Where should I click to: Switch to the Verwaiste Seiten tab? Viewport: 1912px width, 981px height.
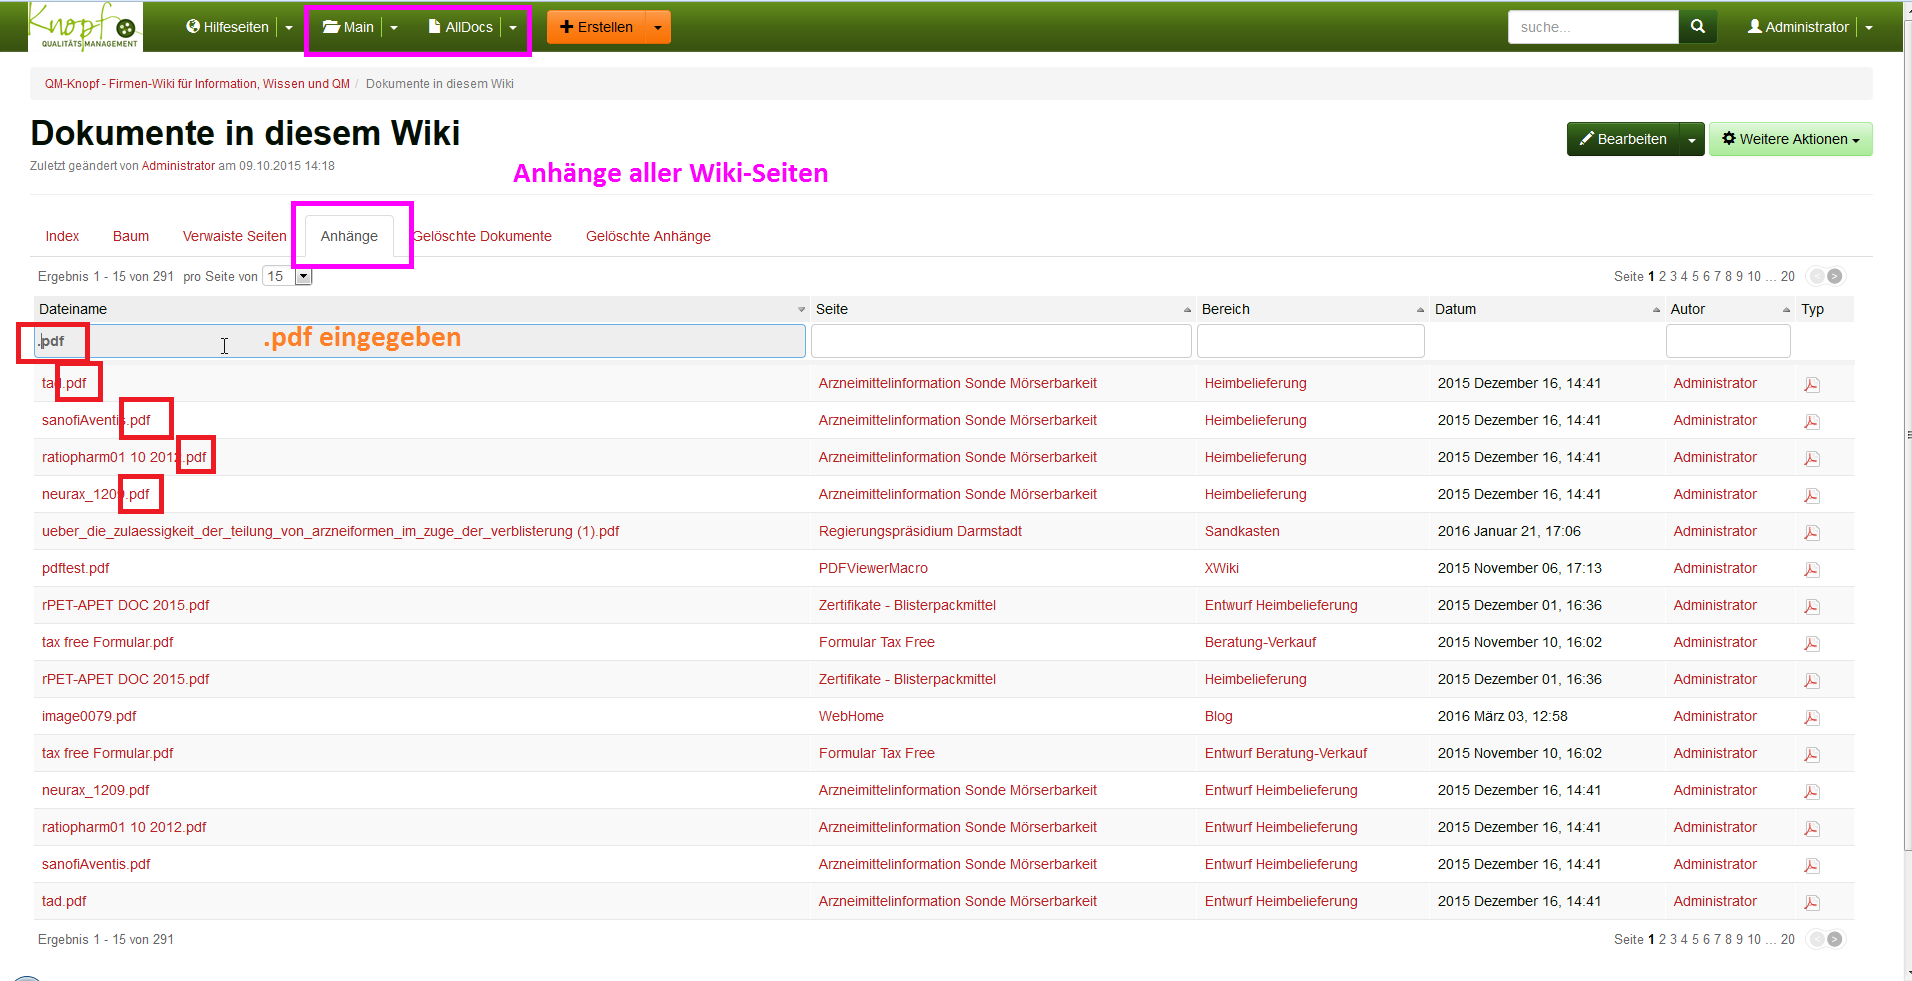click(234, 236)
